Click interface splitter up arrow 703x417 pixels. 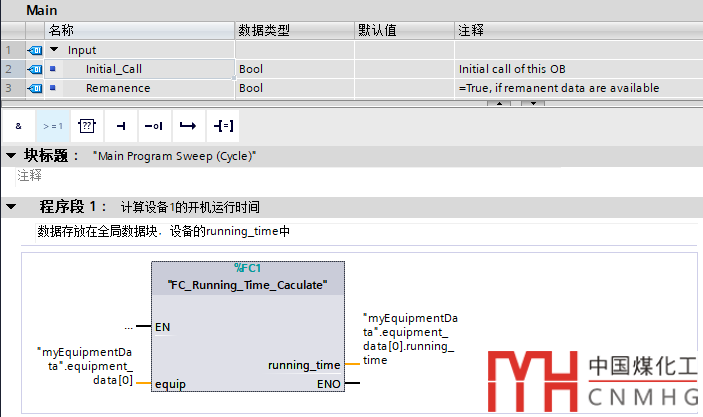(499, 104)
